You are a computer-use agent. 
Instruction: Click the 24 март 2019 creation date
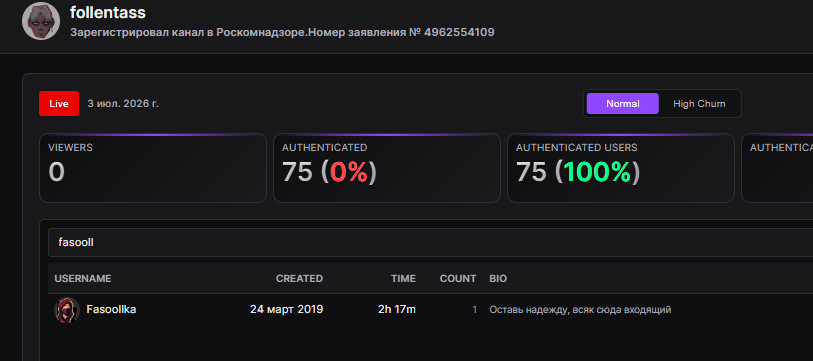click(x=287, y=310)
